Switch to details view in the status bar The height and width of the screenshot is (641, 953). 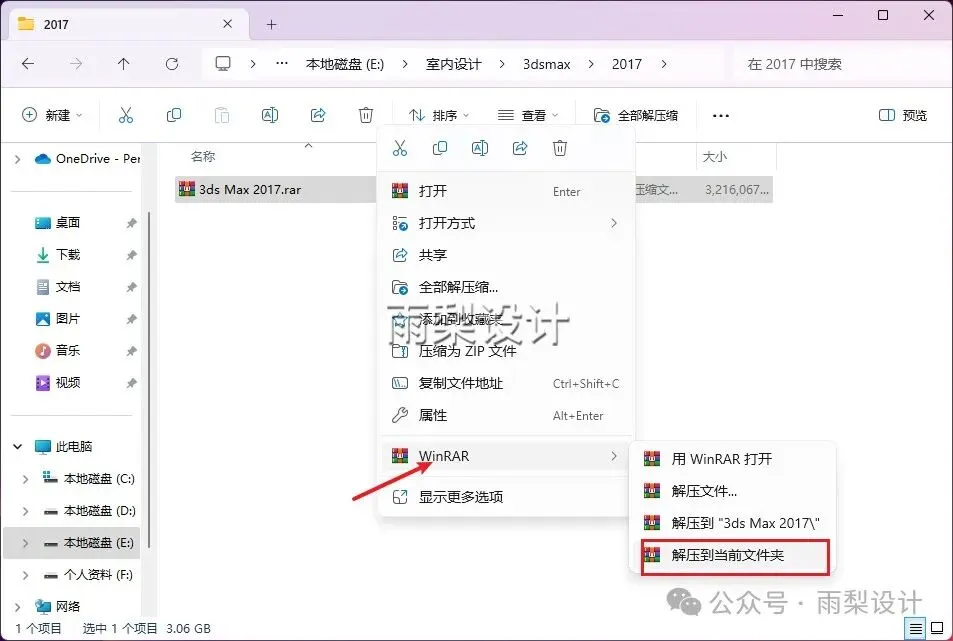point(915,628)
